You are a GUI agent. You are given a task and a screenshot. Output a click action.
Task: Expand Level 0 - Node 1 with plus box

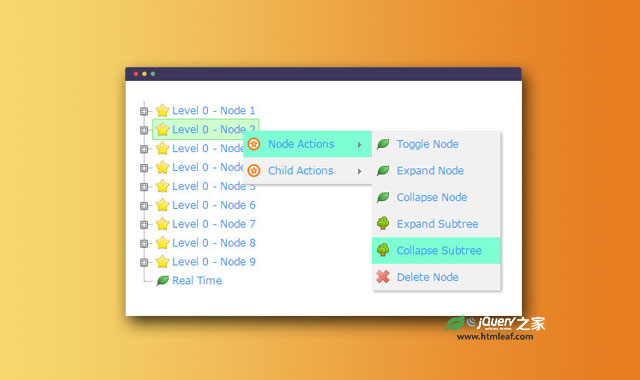coord(144,111)
